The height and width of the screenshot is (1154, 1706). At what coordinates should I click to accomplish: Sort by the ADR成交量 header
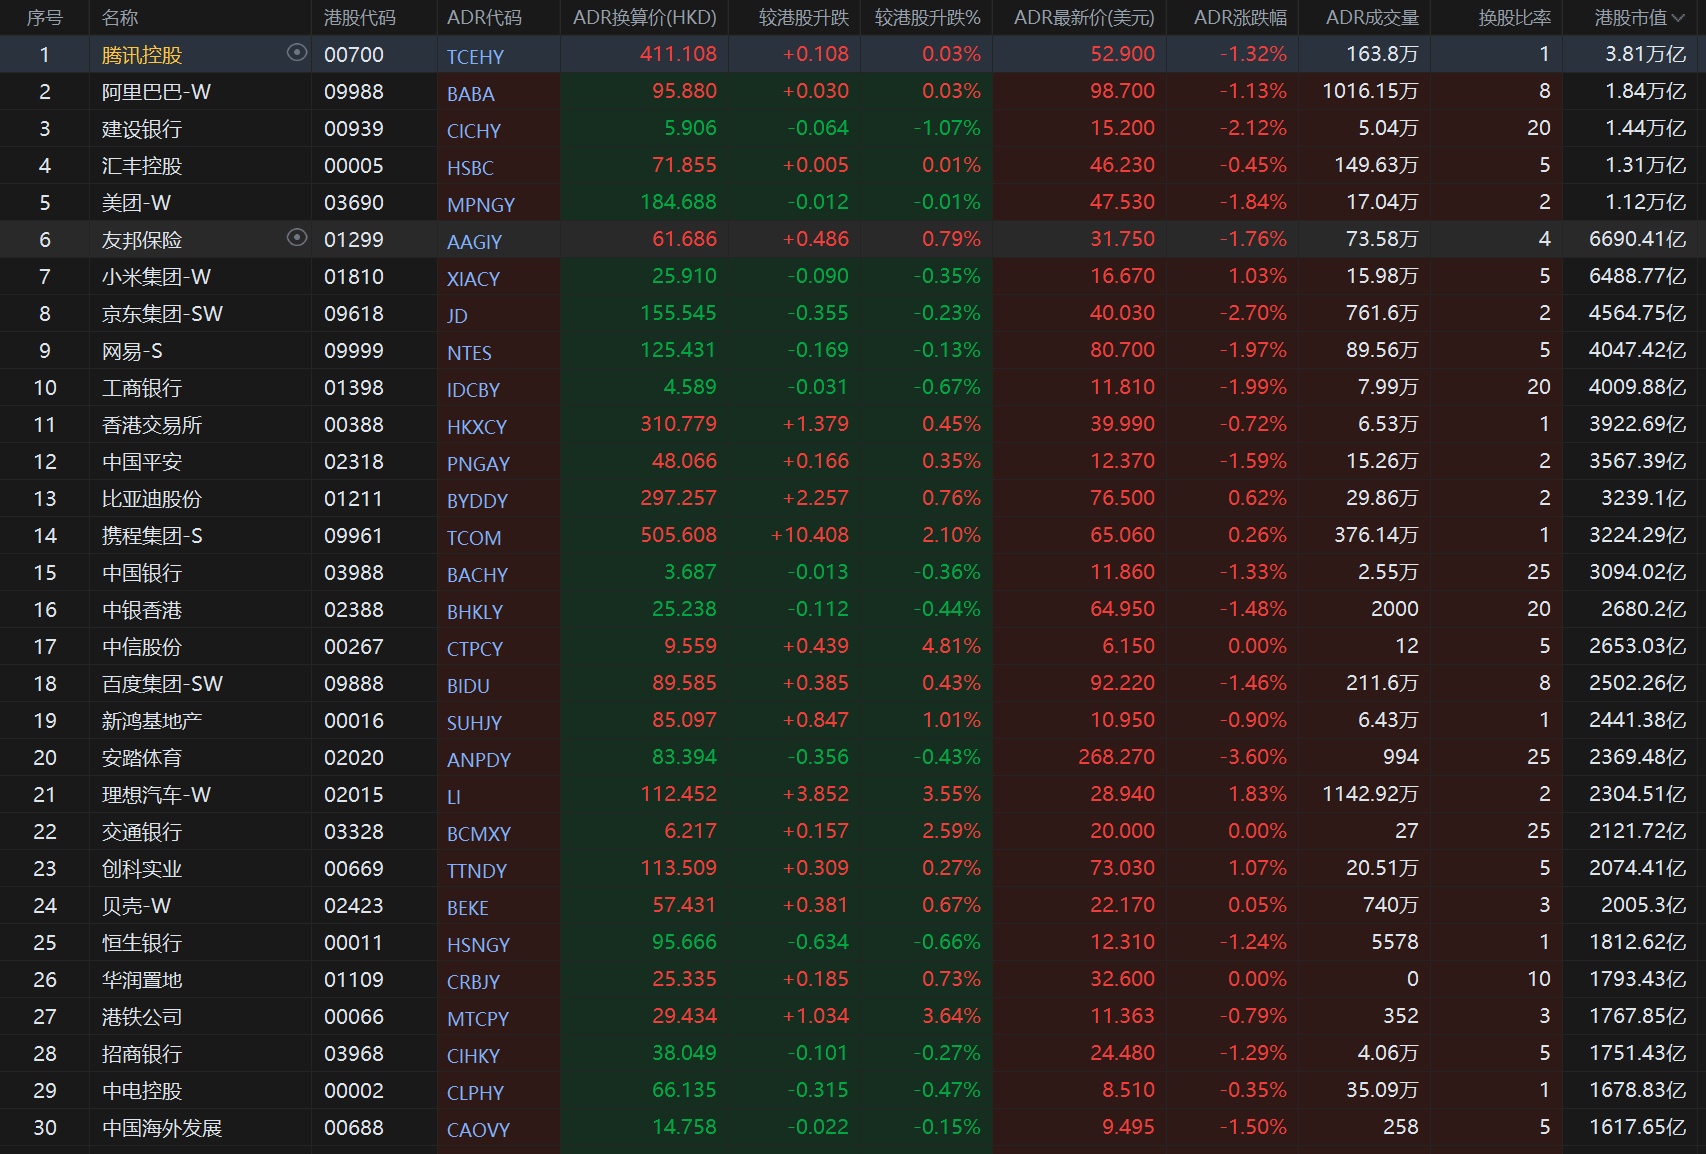tap(1372, 18)
